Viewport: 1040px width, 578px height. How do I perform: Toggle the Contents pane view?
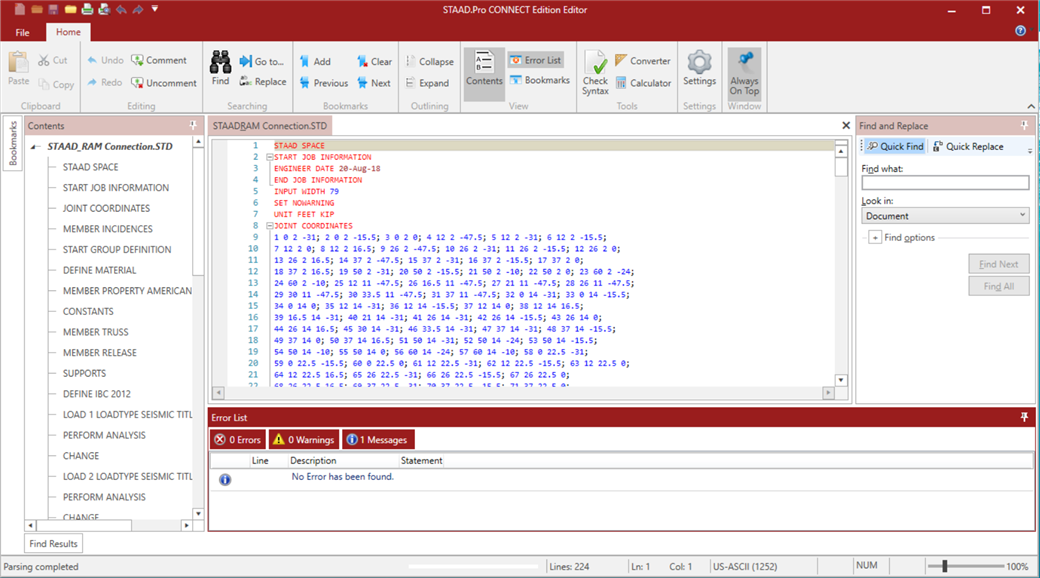484,73
